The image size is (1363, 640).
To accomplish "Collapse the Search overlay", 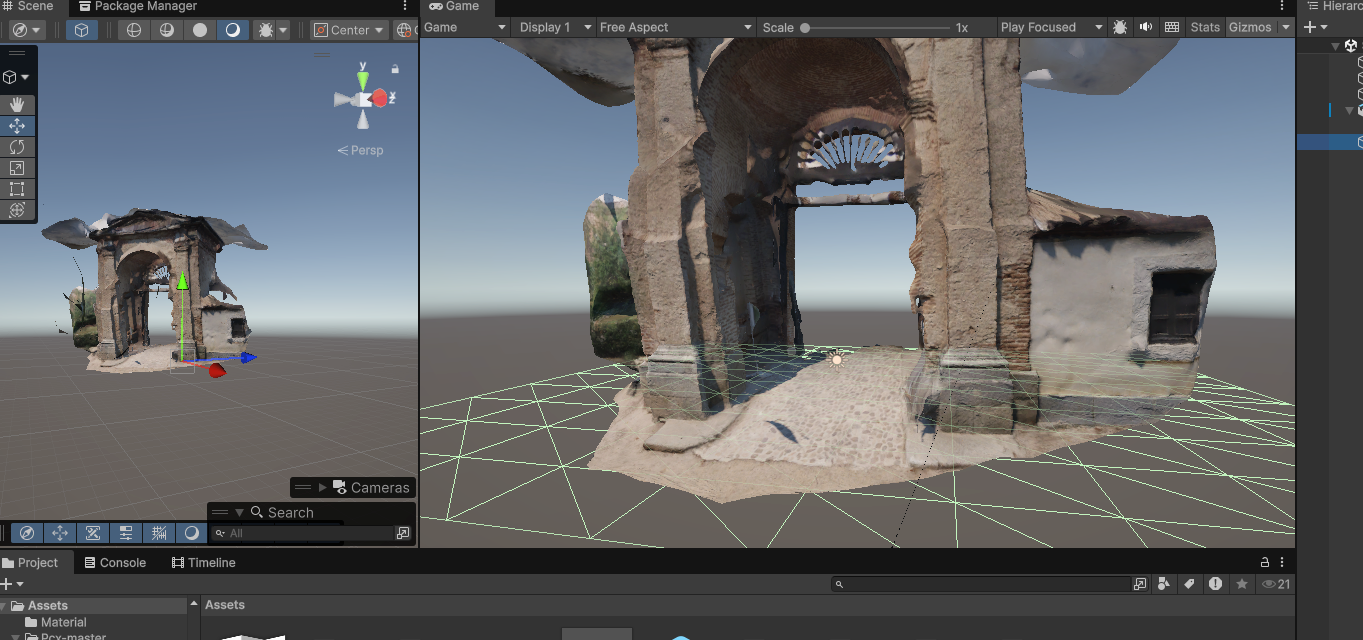I will (x=239, y=512).
